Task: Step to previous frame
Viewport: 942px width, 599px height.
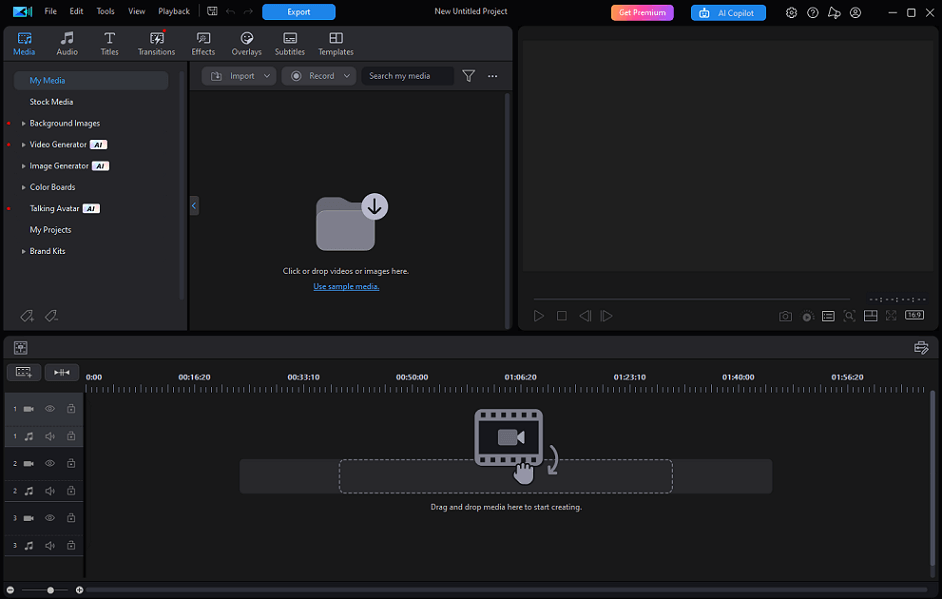Action: click(x=585, y=316)
